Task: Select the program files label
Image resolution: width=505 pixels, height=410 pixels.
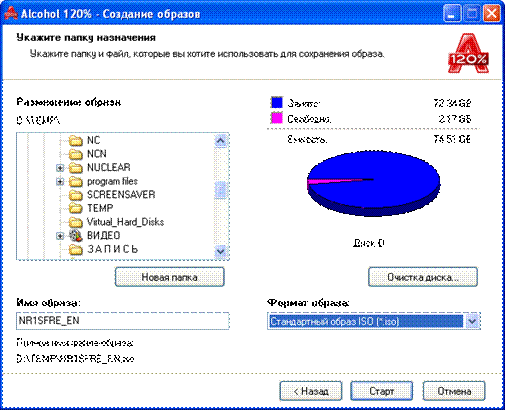Action: click(112, 181)
